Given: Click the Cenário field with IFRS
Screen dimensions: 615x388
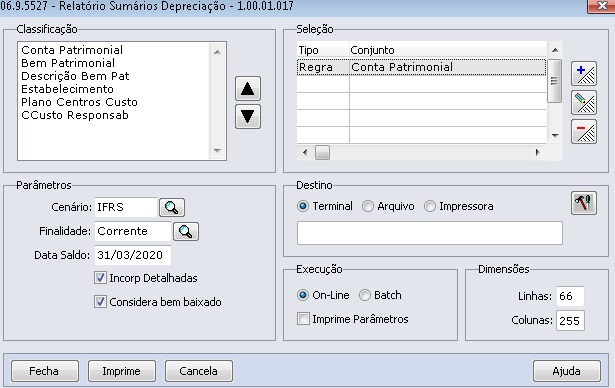Looking at the screenshot, I should coord(126,207).
